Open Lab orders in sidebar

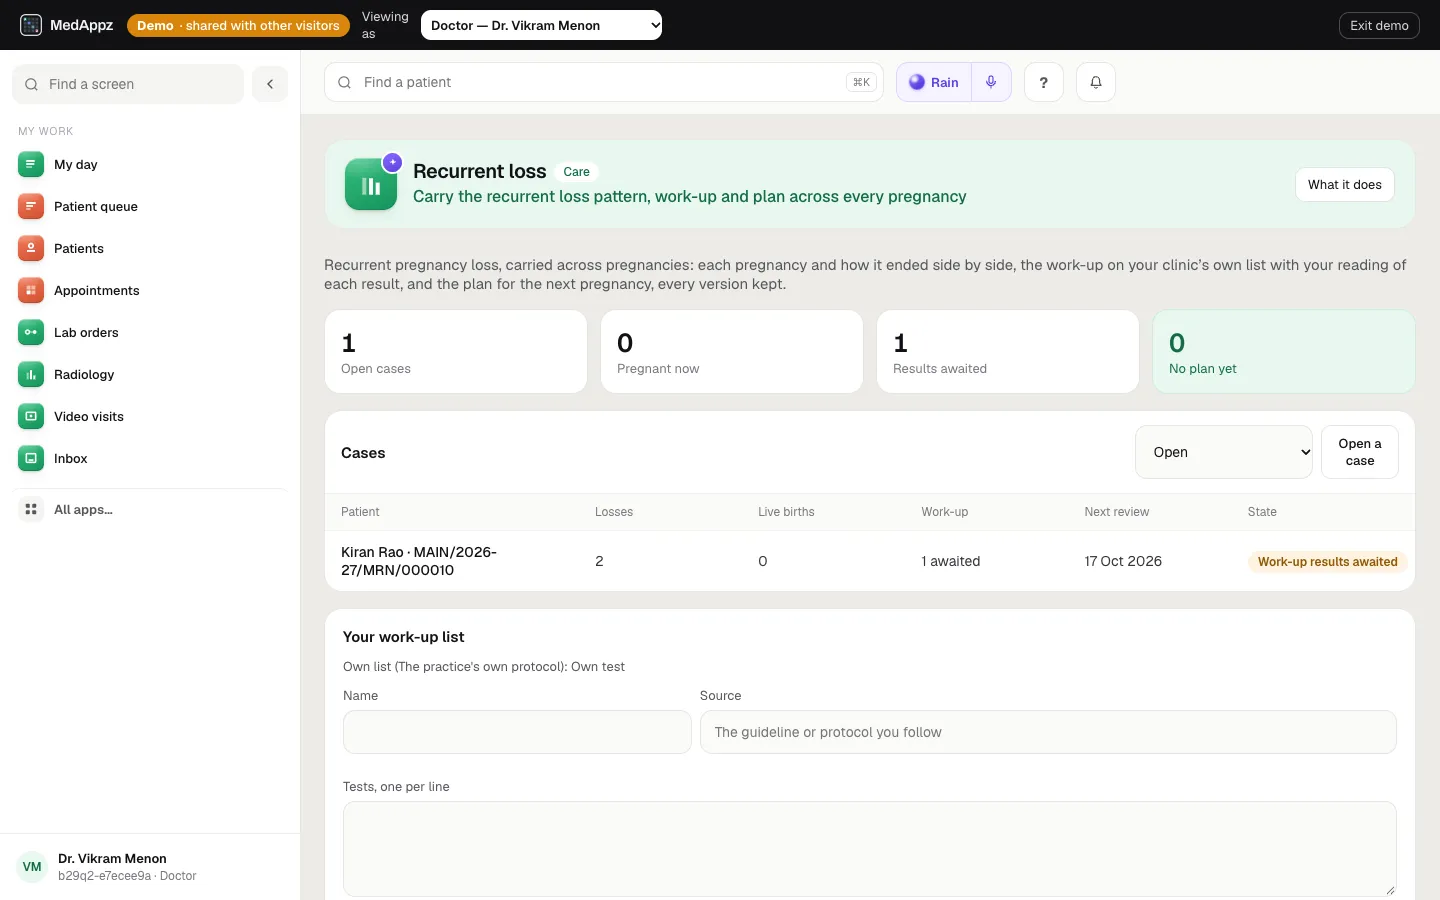(x=150, y=332)
